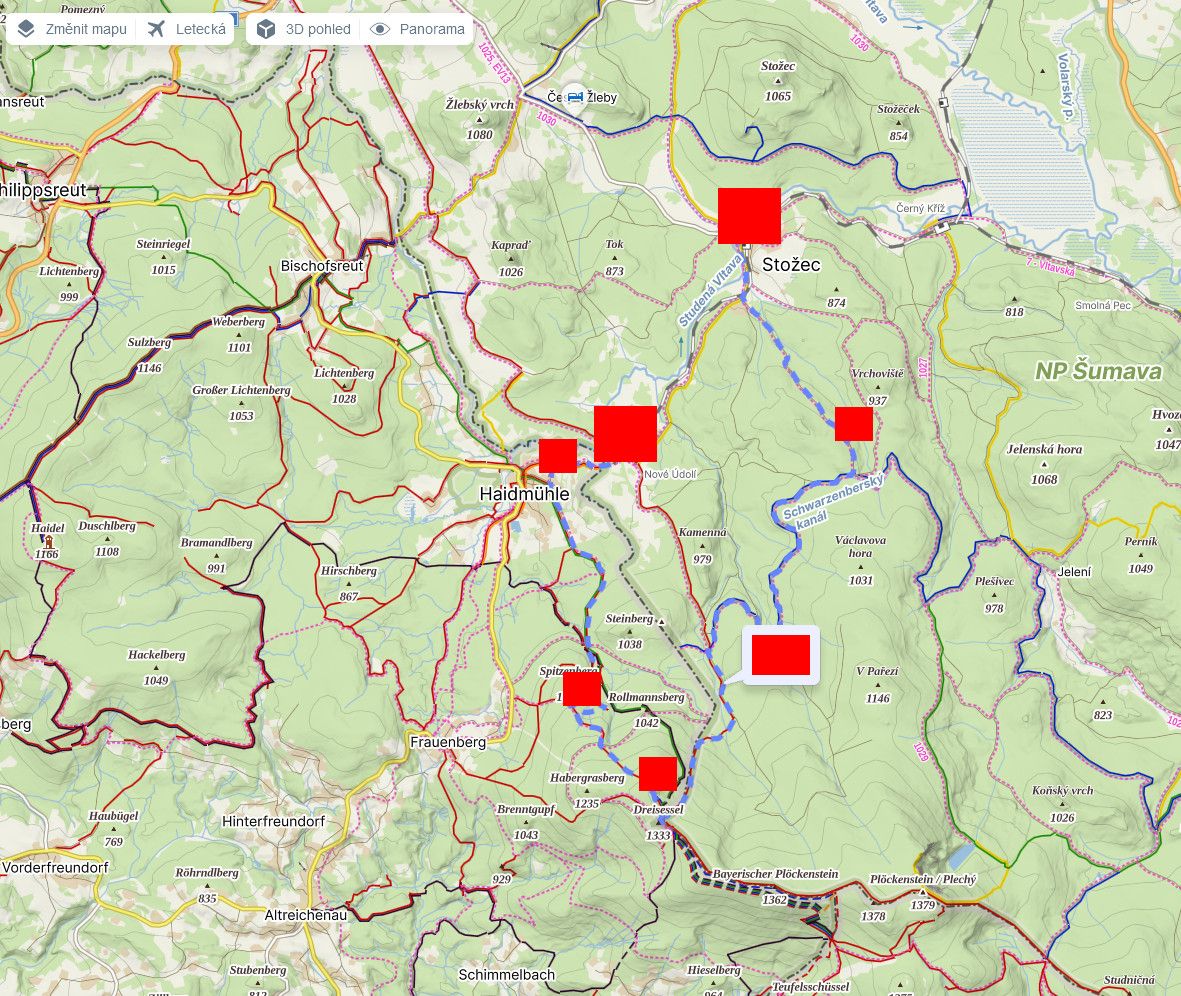1181x996 pixels.
Task: Click the layers icon beside Změnit mapu
Action: (26, 29)
